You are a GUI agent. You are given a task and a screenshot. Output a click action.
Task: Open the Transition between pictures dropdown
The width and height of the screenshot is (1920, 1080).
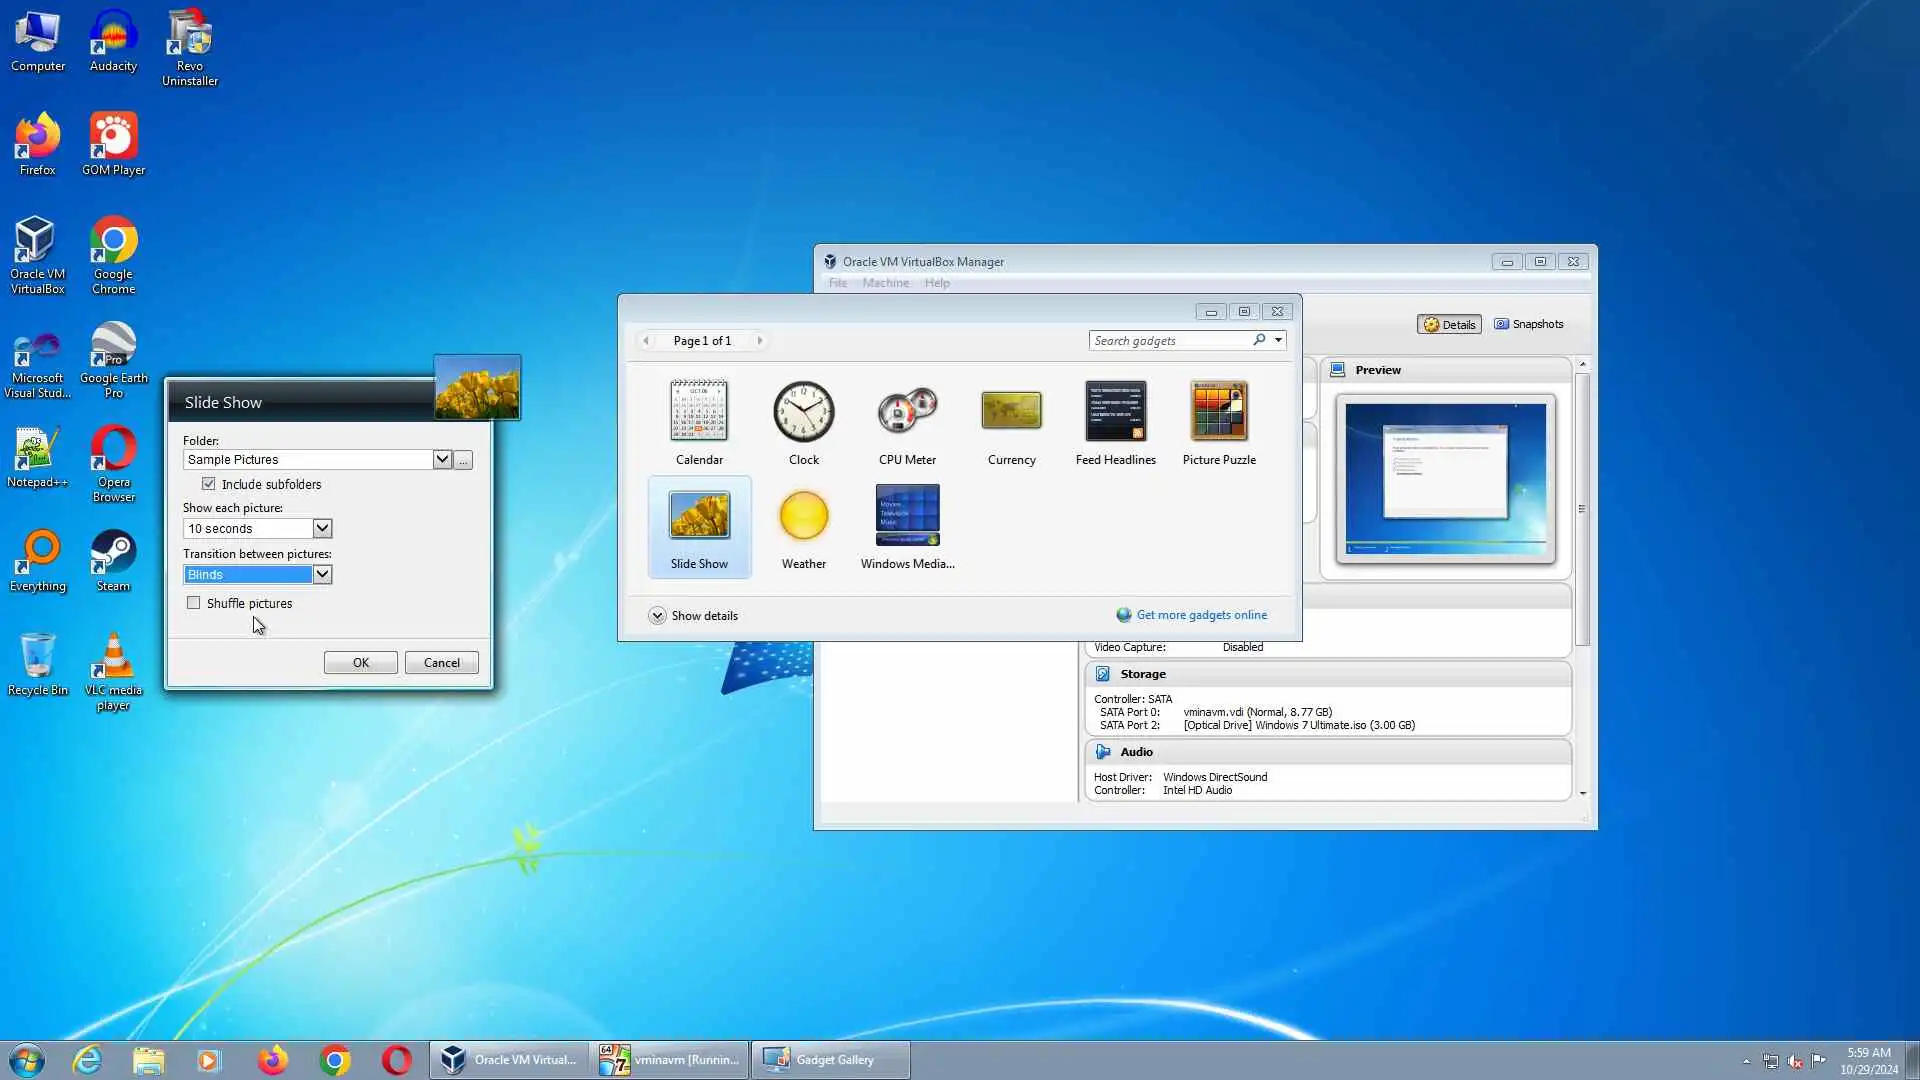[322, 574]
